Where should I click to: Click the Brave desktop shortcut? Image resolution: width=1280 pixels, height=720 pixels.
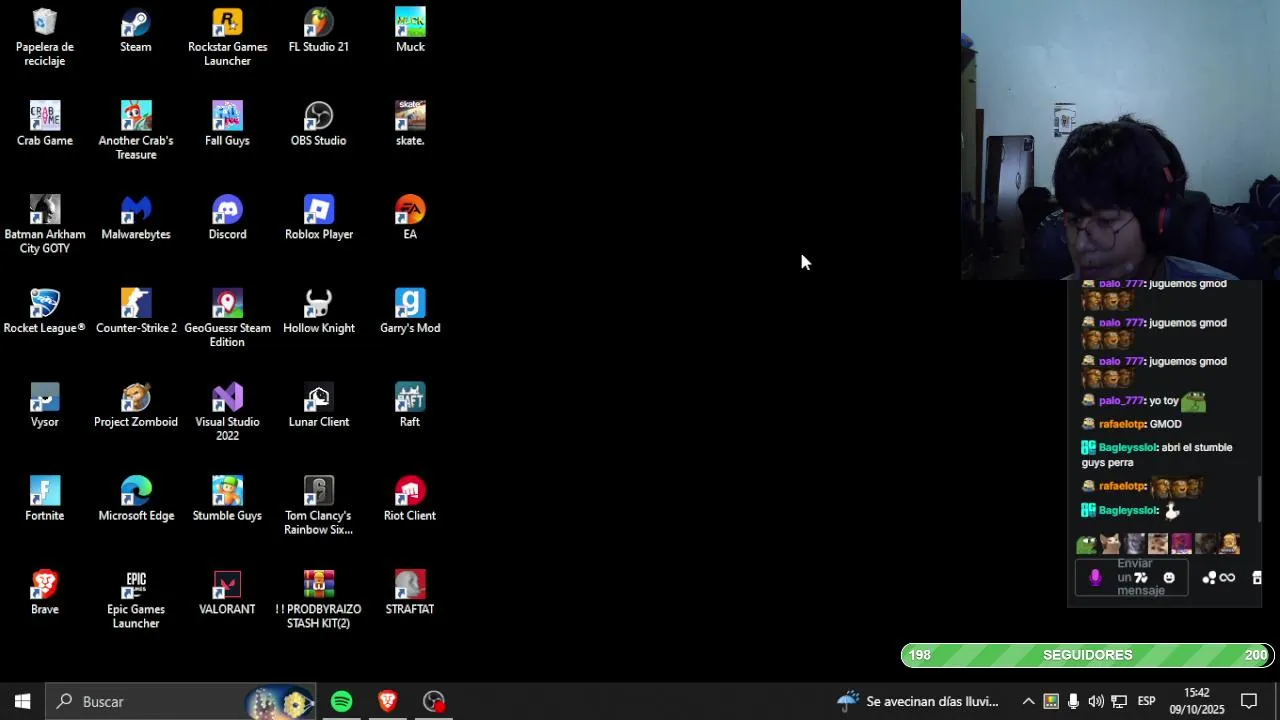click(45, 594)
